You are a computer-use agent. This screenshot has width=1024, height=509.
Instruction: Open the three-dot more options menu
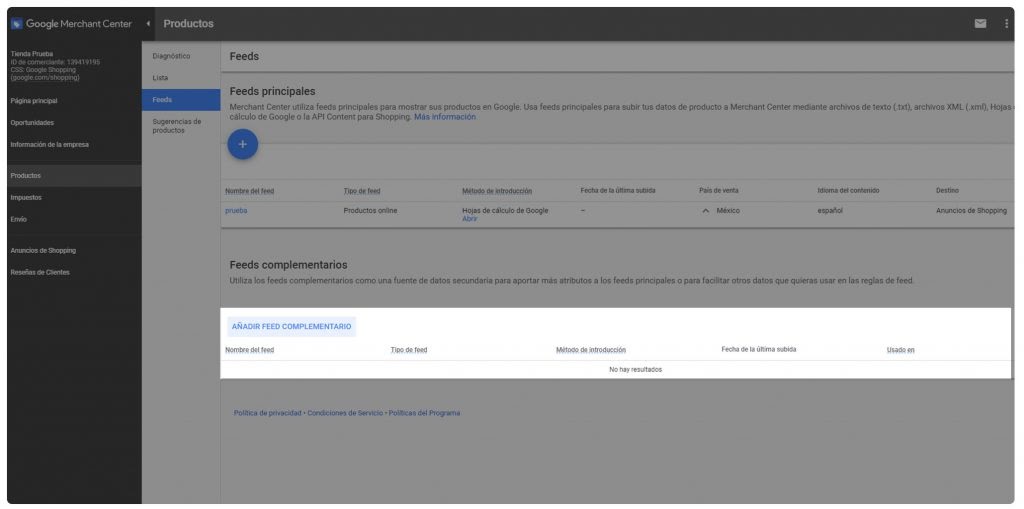[x=1006, y=24]
